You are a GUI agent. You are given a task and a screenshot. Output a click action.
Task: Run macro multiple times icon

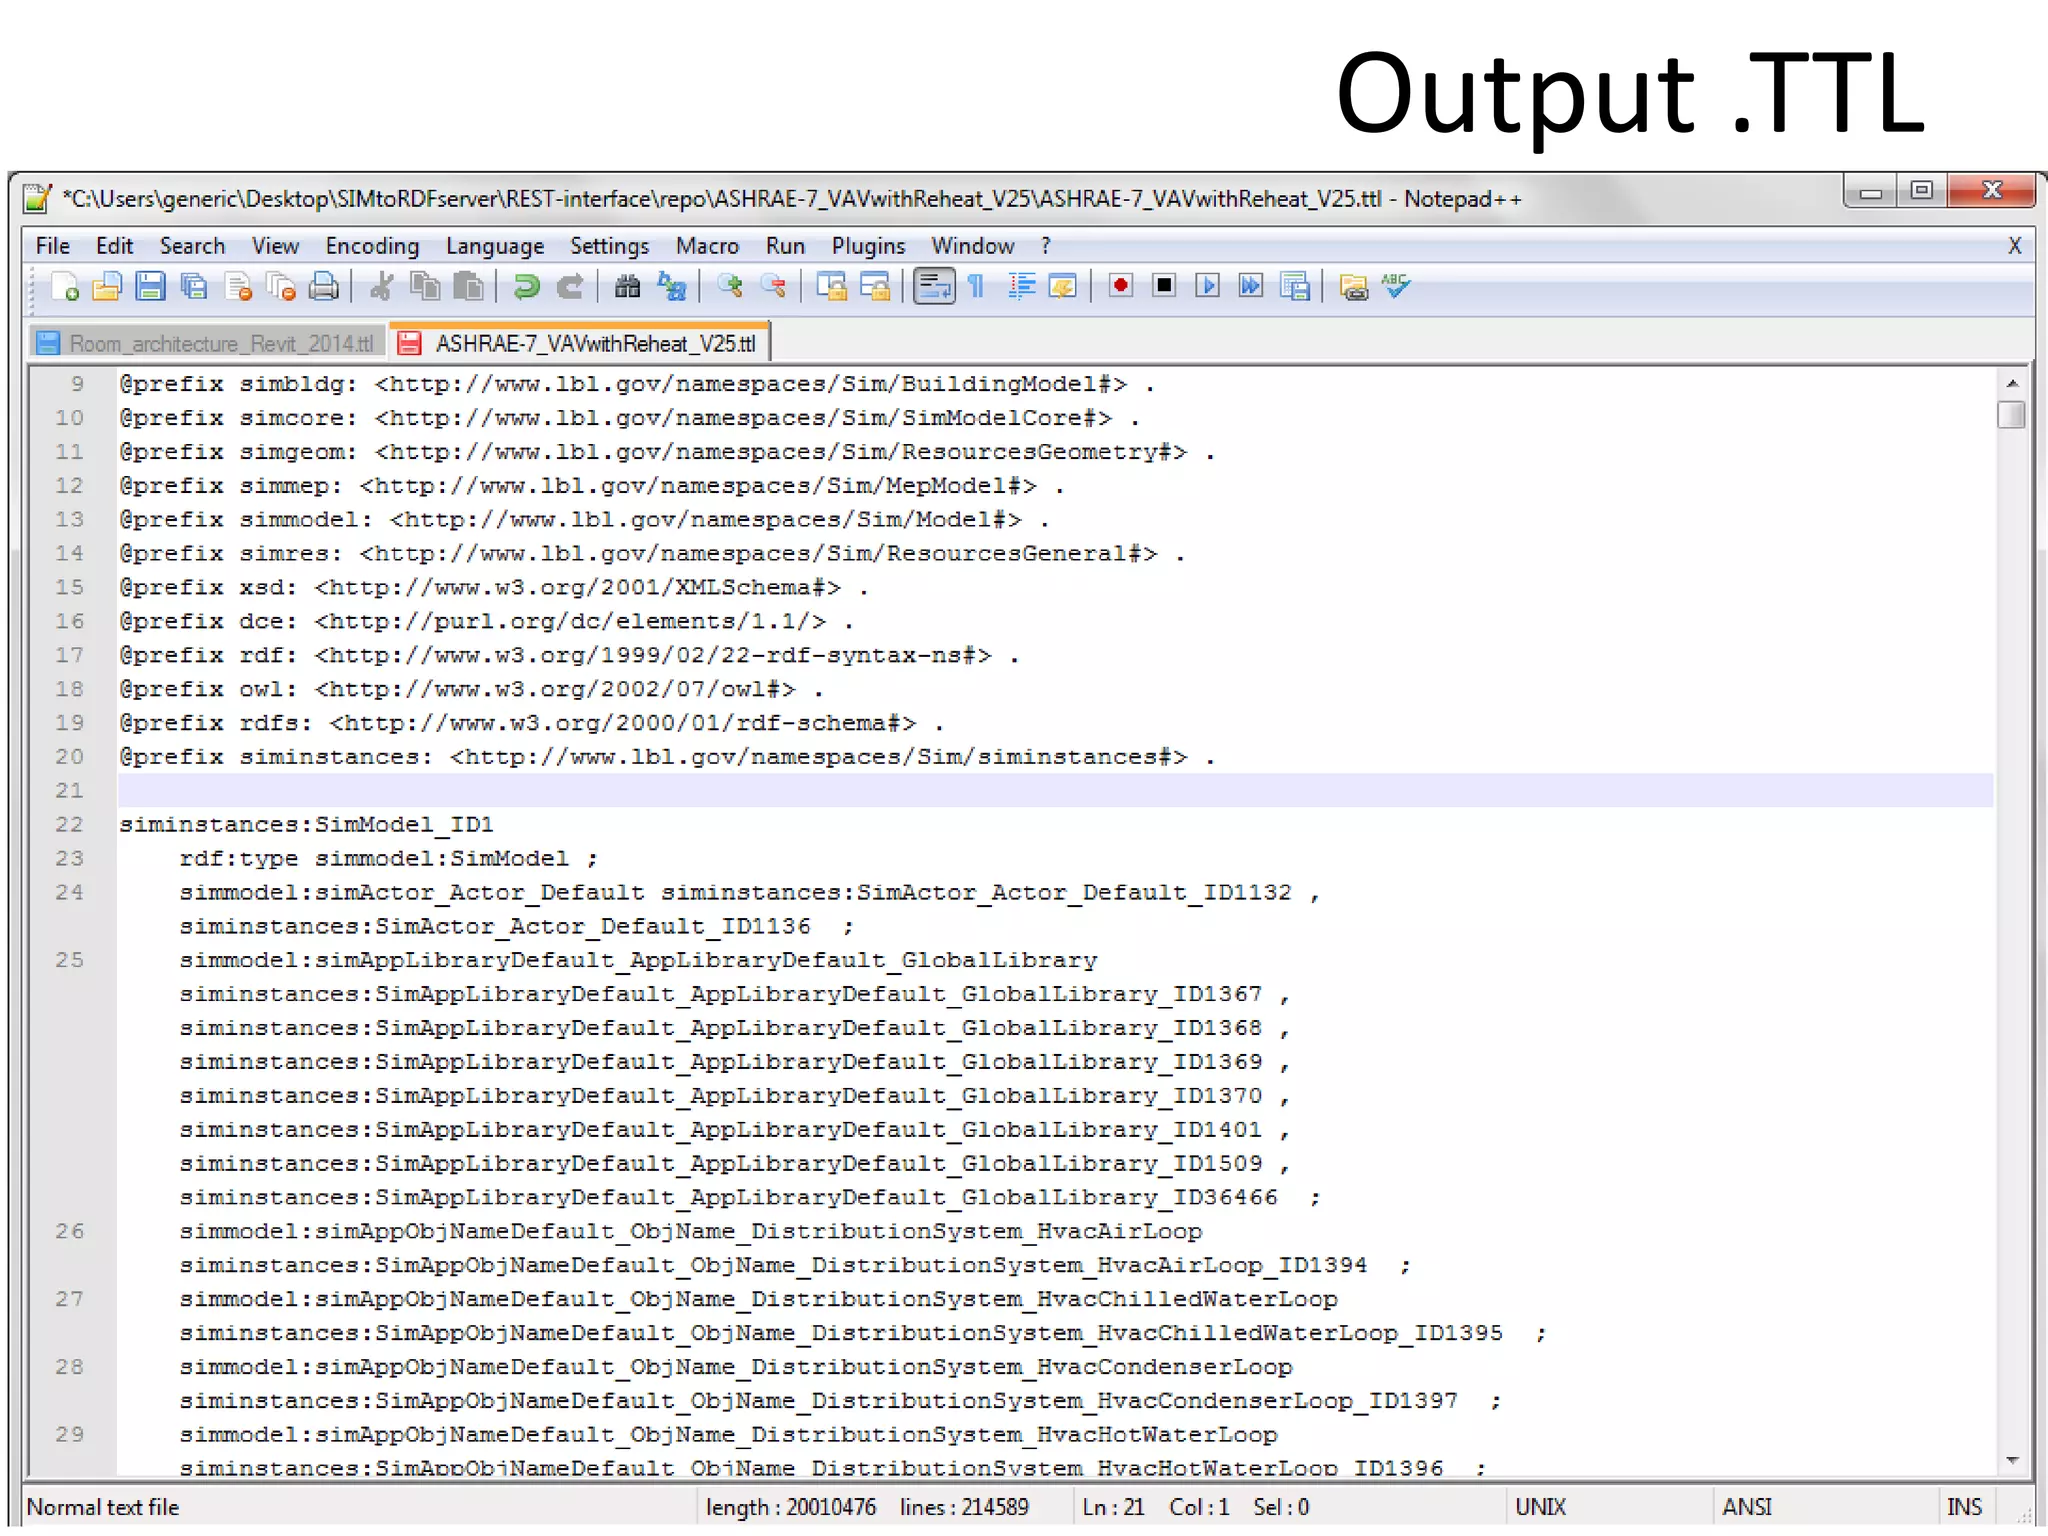pyautogui.click(x=1250, y=287)
